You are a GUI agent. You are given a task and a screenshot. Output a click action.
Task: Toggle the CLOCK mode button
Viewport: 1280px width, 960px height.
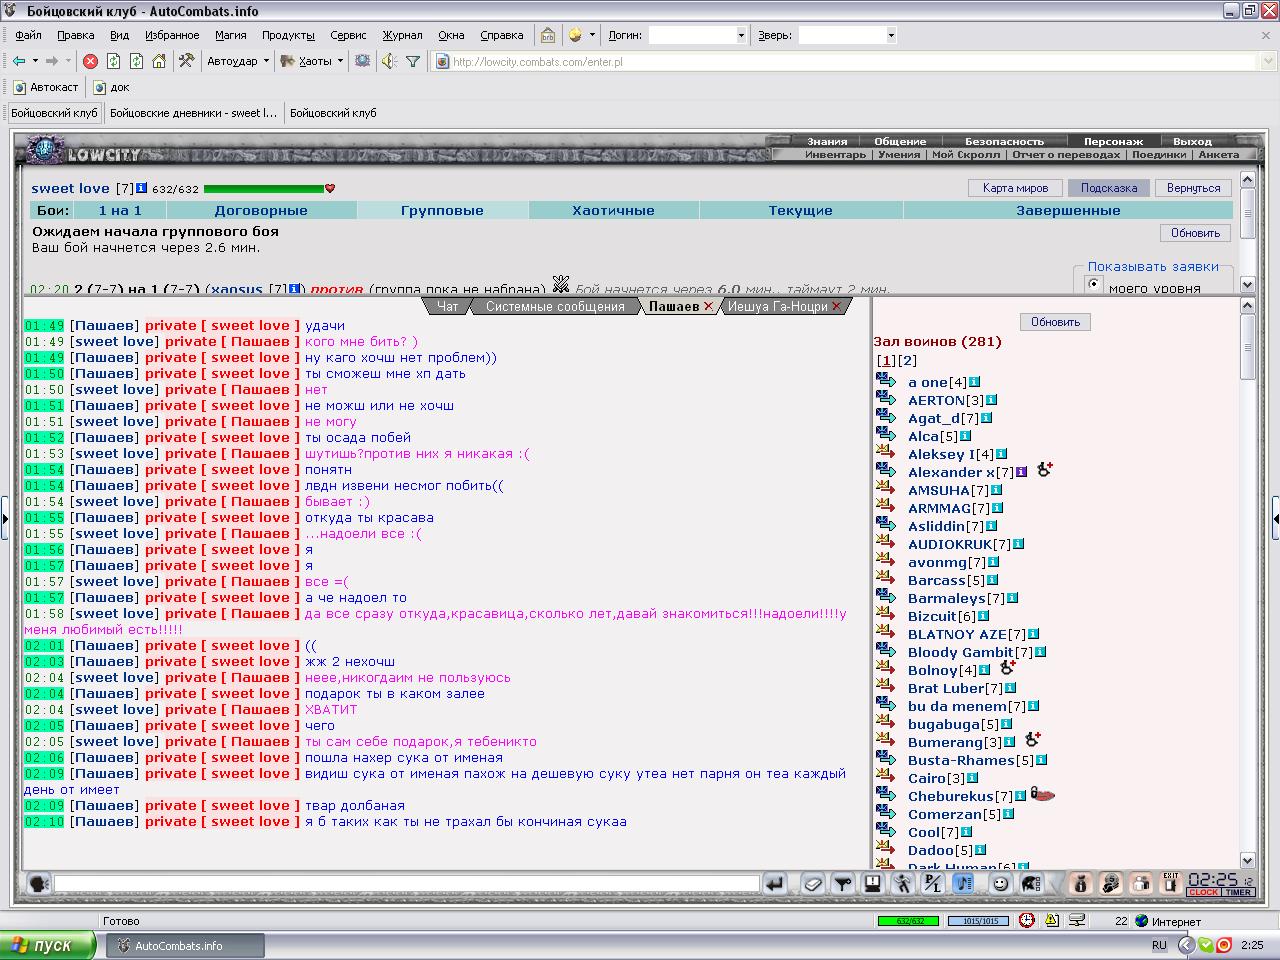[x=1204, y=892]
